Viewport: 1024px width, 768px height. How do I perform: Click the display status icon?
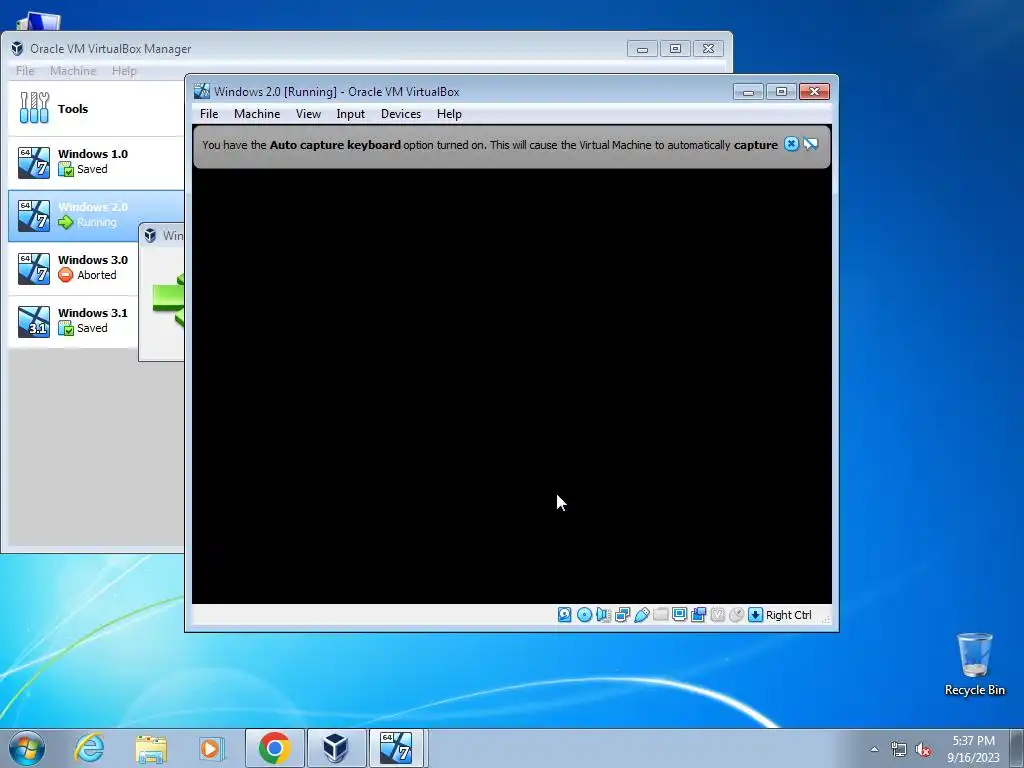point(679,615)
